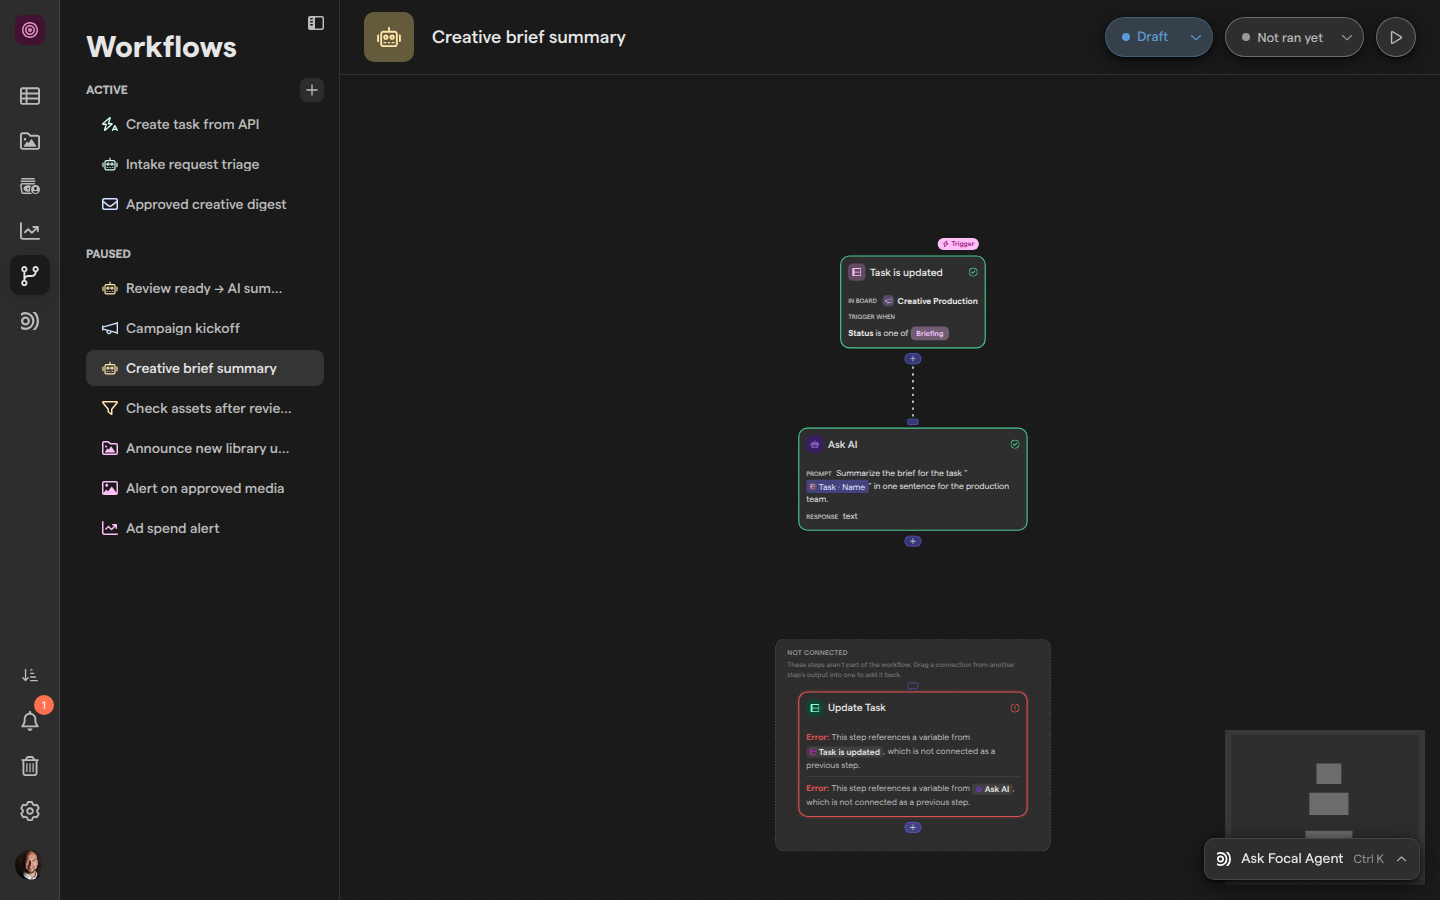Click the app logo icon in sidebar
The image size is (1440, 900).
tap(30, 30)
